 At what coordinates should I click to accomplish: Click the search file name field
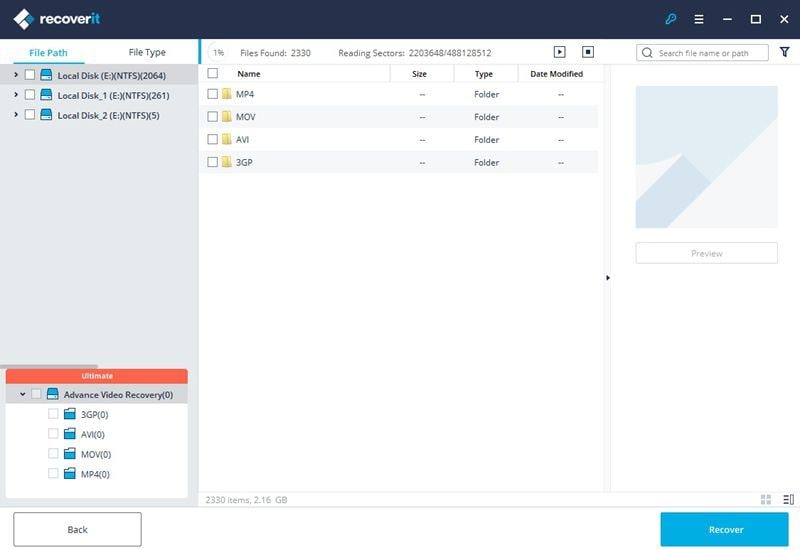(703, 53)
